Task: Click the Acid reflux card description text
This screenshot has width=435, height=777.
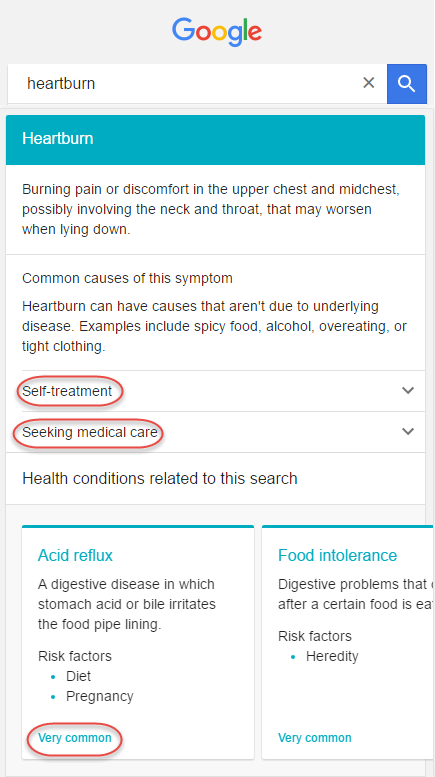Action: point(127,604)
